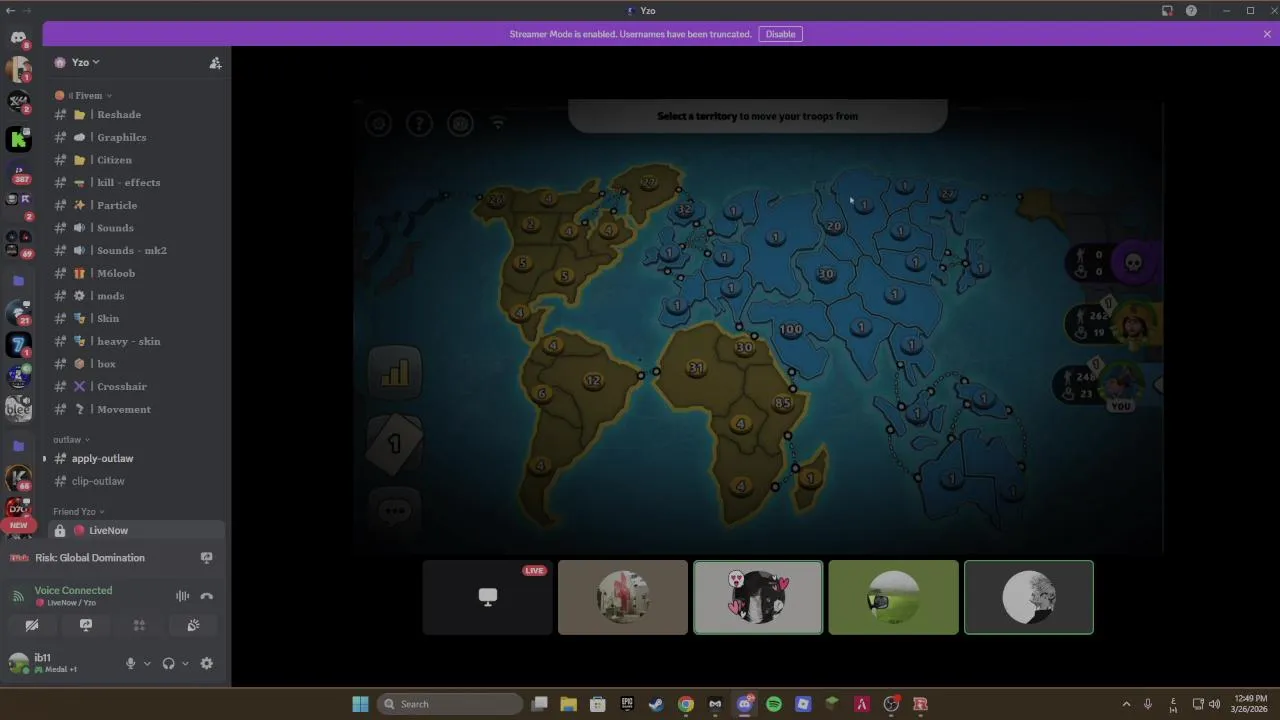Disconnect from voice with the hang-up icon
Viewport: 1280px width, 720px height.
[206, 596]
